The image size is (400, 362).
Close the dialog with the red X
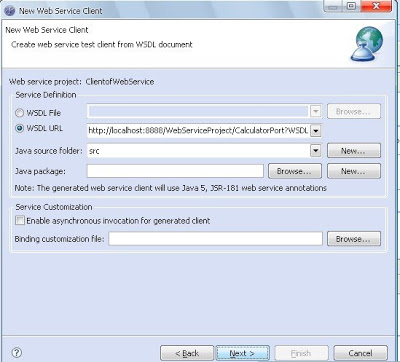pos(376,6)
